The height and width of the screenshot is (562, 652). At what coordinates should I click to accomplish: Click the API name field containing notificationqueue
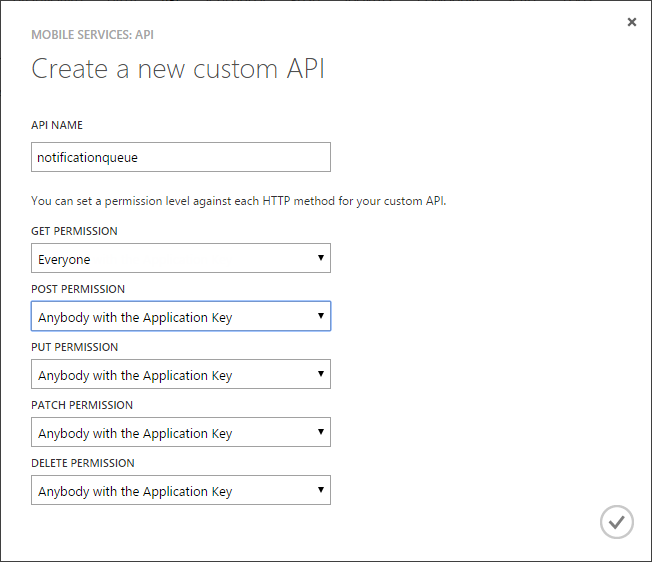coord(180,157)
